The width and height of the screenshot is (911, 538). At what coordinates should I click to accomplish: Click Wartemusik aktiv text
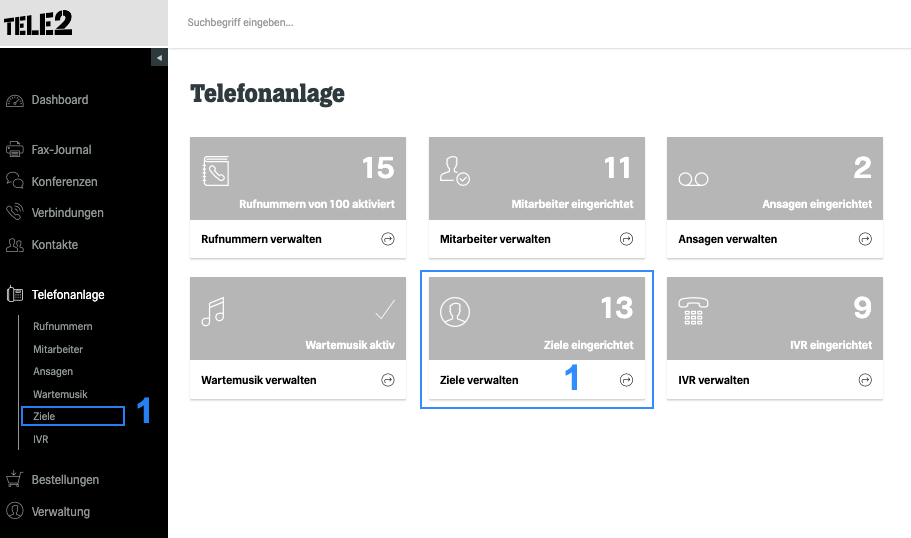tap(350, 345)
